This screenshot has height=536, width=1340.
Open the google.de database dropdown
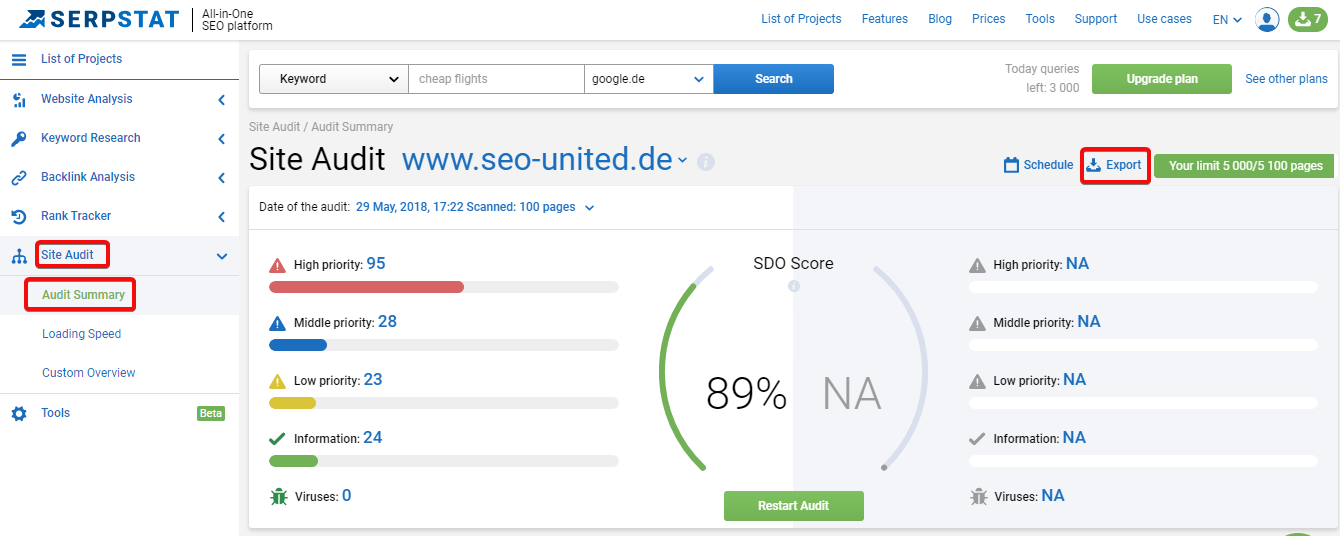coord(649,79)
